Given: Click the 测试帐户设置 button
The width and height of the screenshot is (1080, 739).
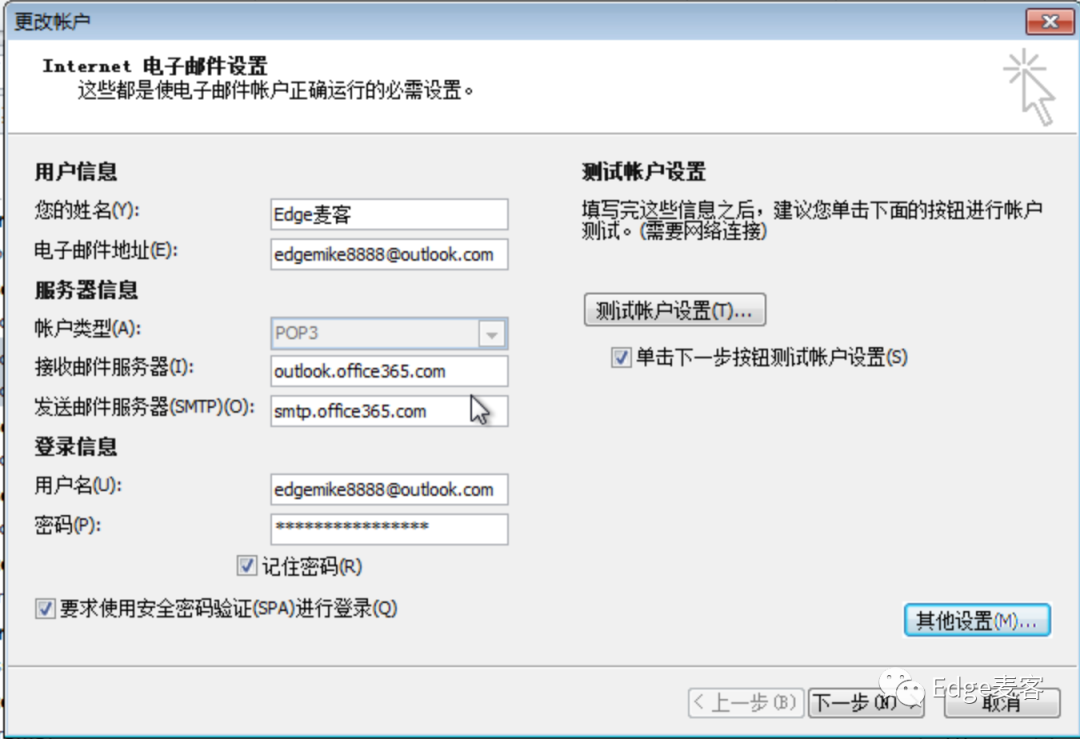Looking at the screenshot, I should (x=674, y=310).
